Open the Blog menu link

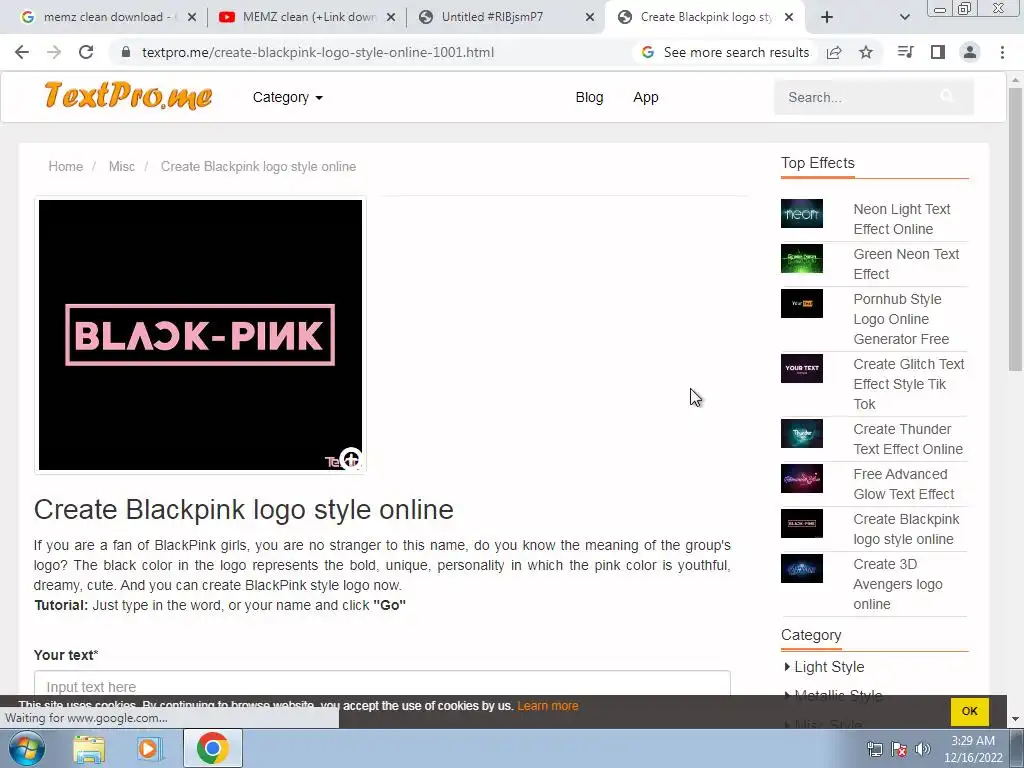coord(589,97)
